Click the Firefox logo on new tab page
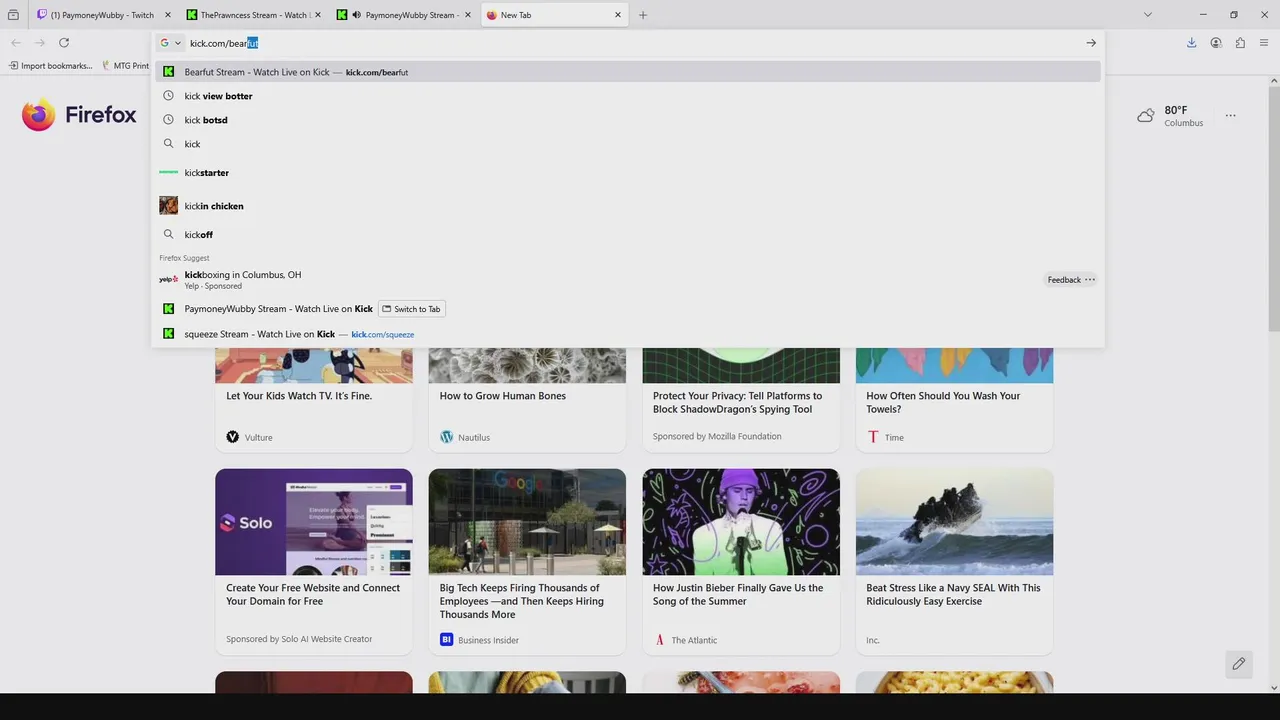Viewport: 1280px width, 720px height. pyautogui.click(x=79, y=115)
